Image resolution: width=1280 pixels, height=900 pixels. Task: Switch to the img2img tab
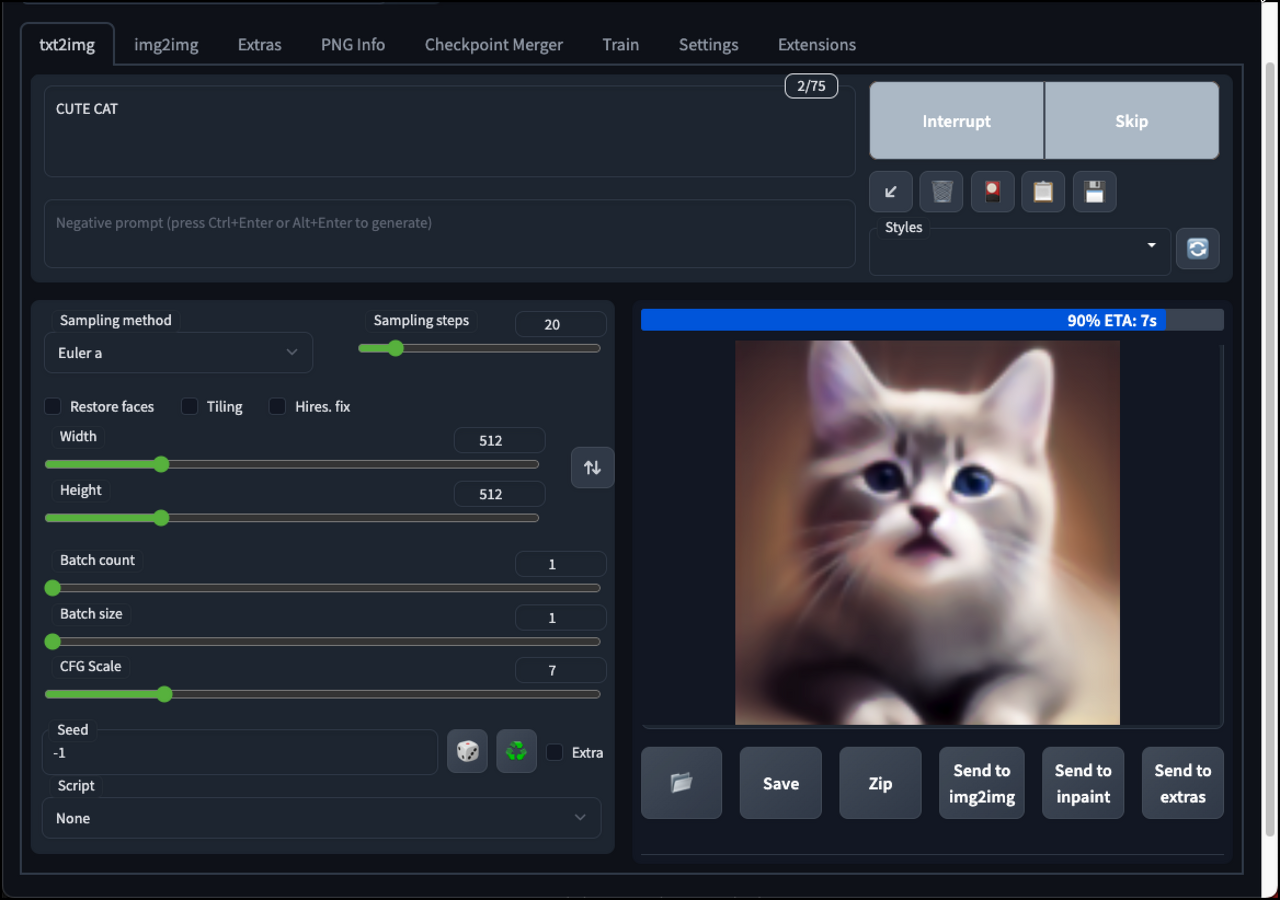(166, 44)
